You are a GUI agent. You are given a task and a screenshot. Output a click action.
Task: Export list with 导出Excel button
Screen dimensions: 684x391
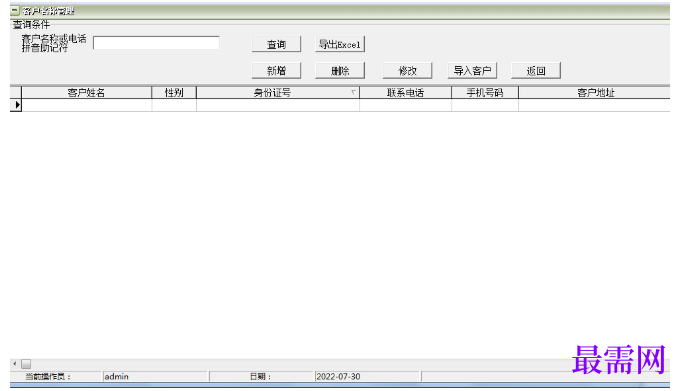coord(340,45)
